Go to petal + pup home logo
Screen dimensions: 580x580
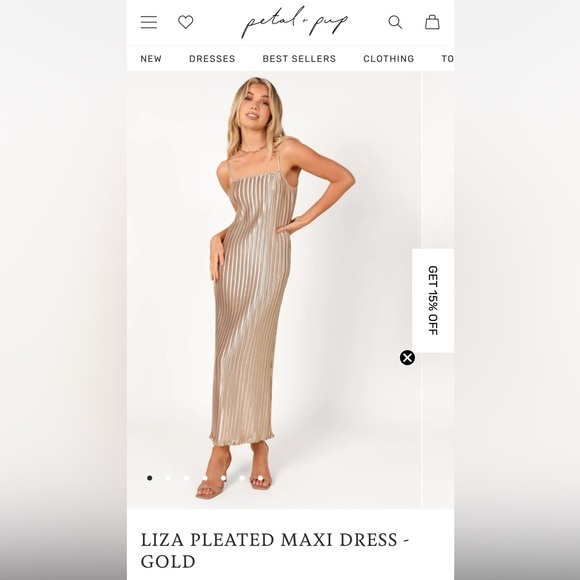[295, 22]
